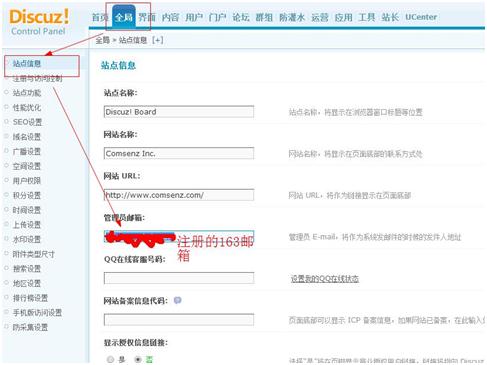487x365 pixels.
Task: Open the UCenter navigation tab
Action: 421,17
